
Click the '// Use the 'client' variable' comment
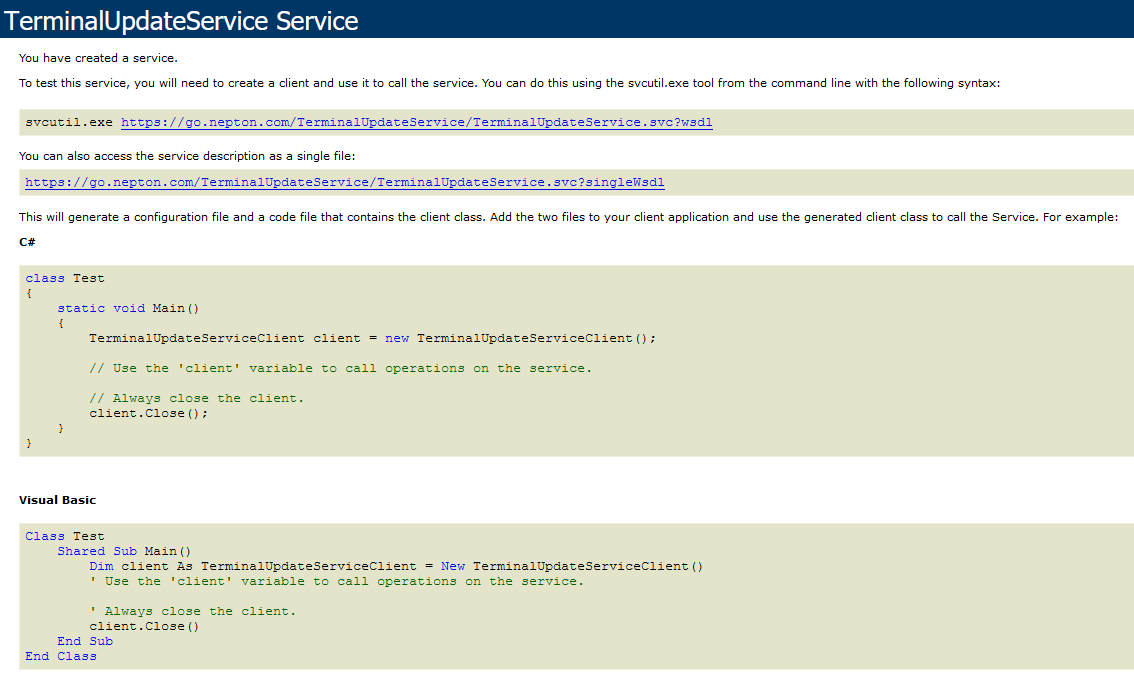coord(341,368)
